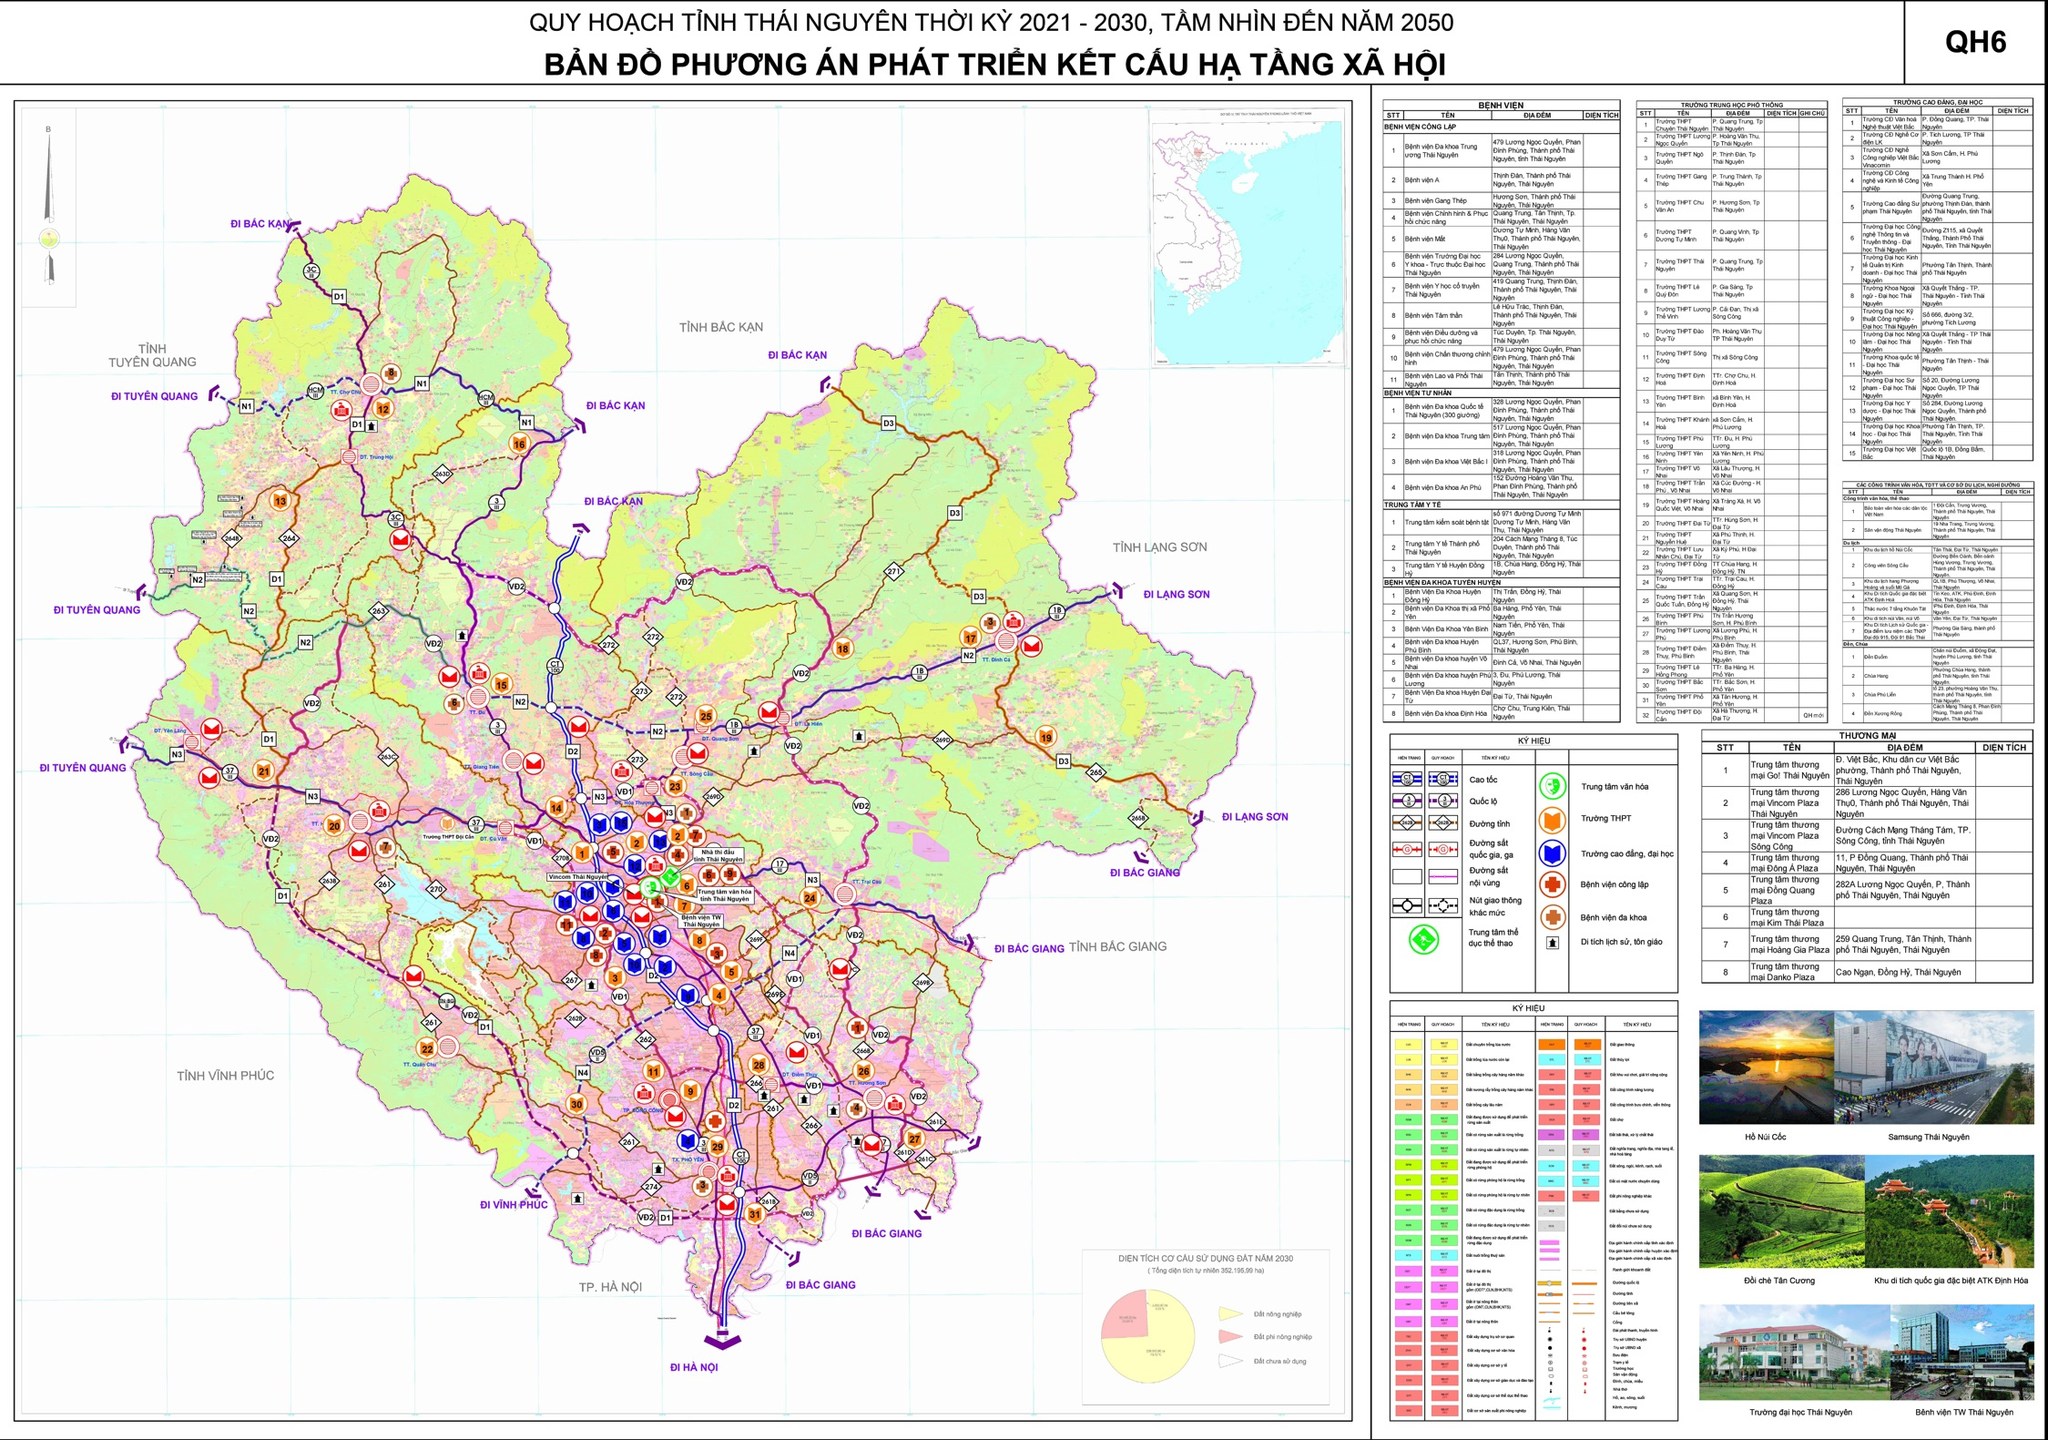Image resolution: width=2048 pixels, height=1440 pixels.
Task: Click the white Đất chưa sử dụng pie legend swatch
Action: pyautogui.click(x=1230, y=1361)
